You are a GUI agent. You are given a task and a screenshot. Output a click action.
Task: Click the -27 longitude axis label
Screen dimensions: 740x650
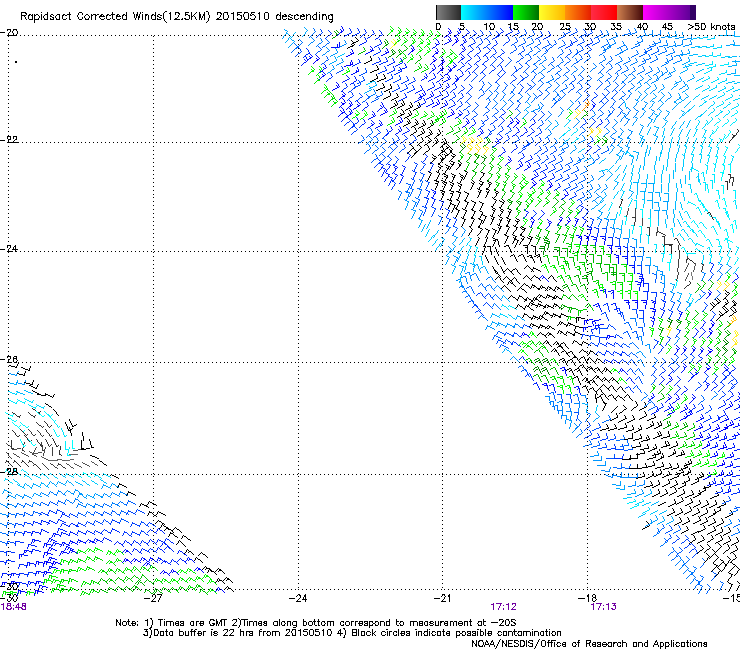click(153, 598)
